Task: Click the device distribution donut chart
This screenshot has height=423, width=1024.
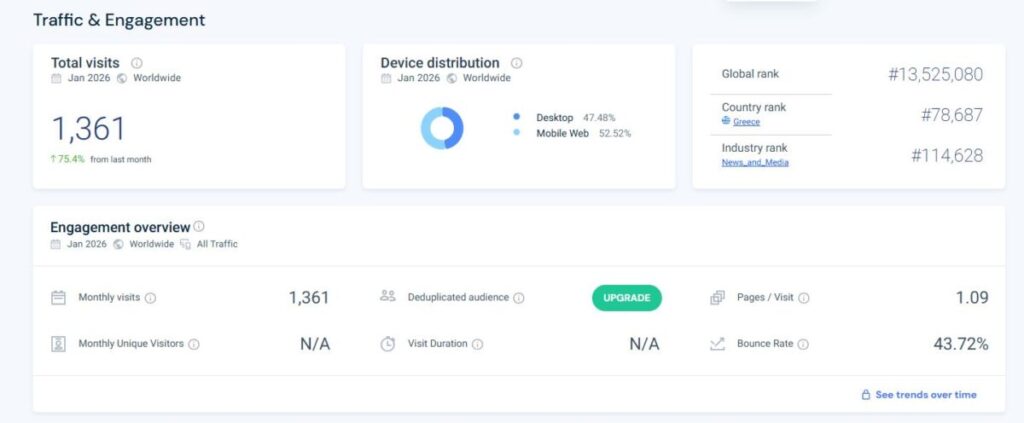Action: (x=441, y=128)
